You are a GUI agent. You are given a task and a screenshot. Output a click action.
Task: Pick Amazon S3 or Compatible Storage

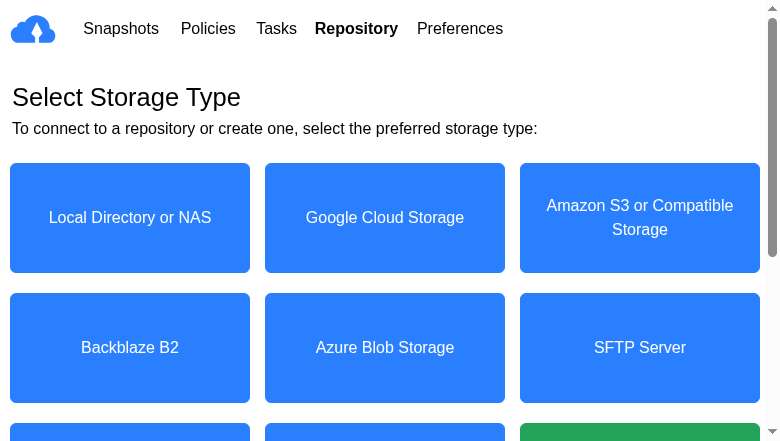point(640,218)
